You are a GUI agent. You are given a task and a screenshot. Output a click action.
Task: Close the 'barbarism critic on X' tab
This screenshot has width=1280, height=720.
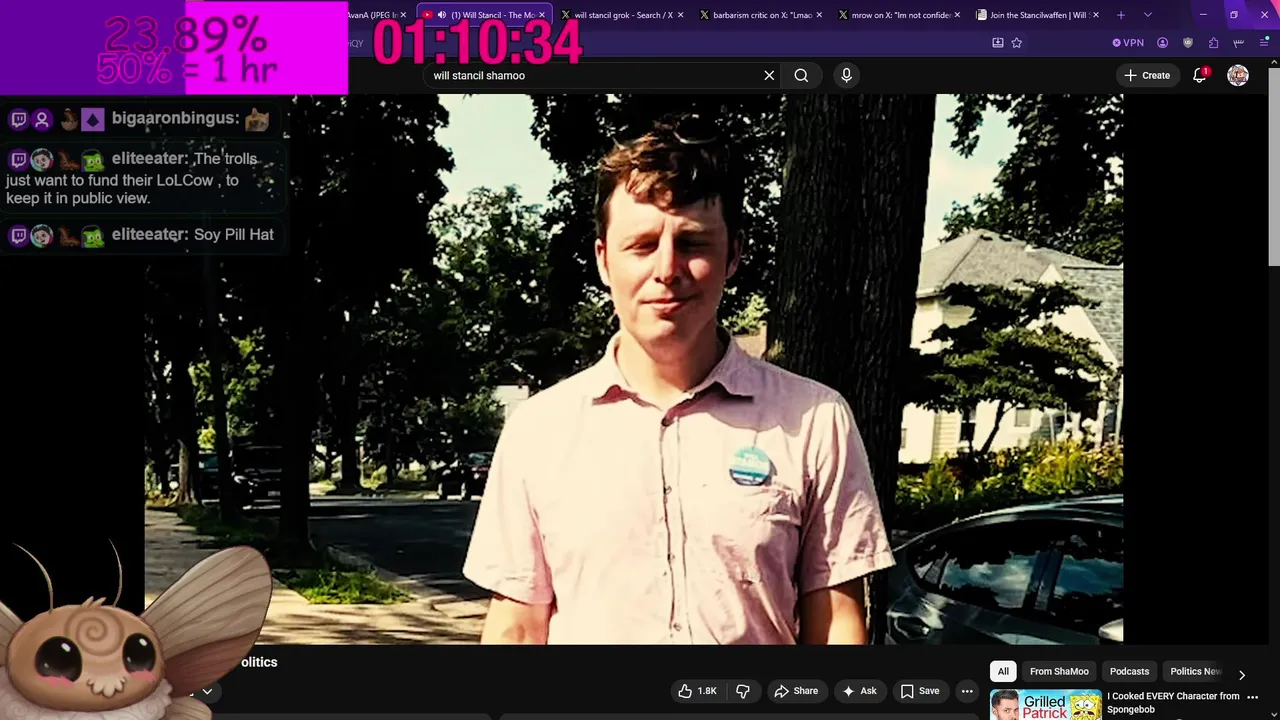pos(819,15)
